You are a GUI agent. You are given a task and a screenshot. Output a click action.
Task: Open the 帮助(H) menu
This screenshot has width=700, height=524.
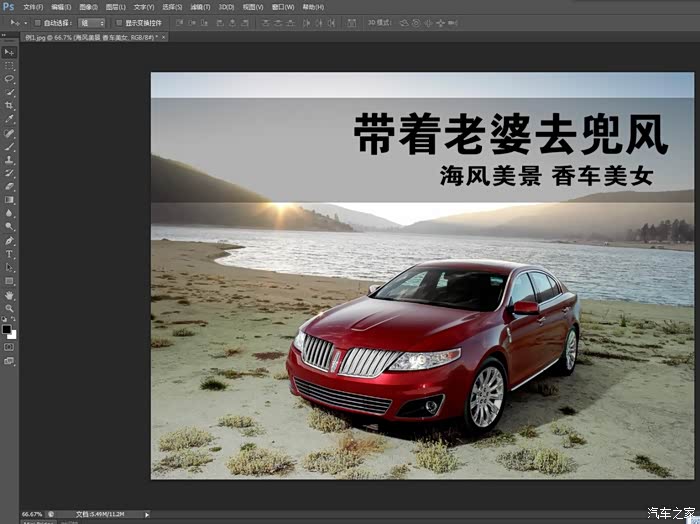313,7
